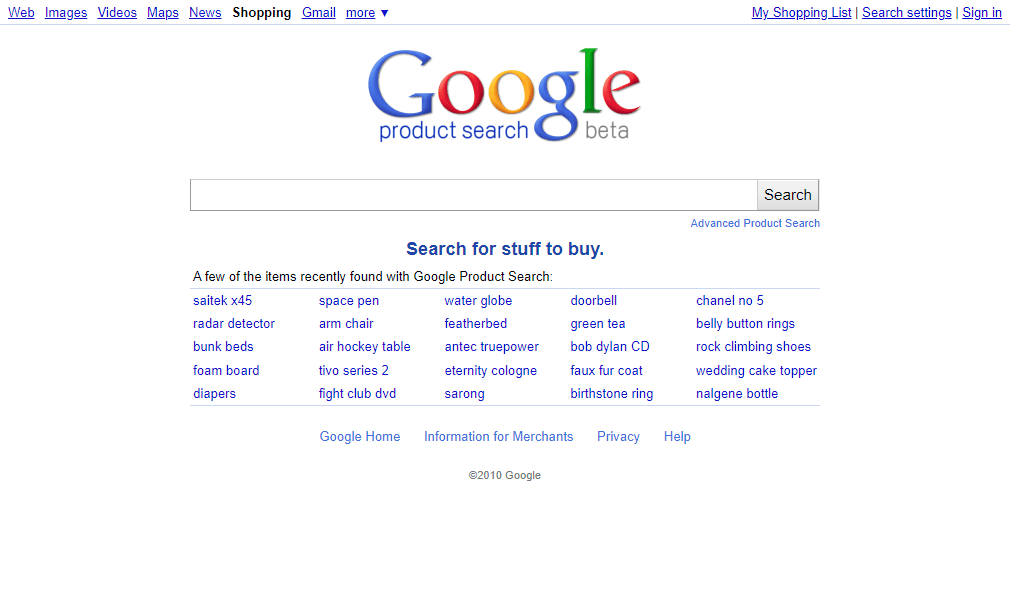Screen dimensions: 1010x600
Task: Expand the "more" dropdown in top navigation
Action: coord(367,13)
